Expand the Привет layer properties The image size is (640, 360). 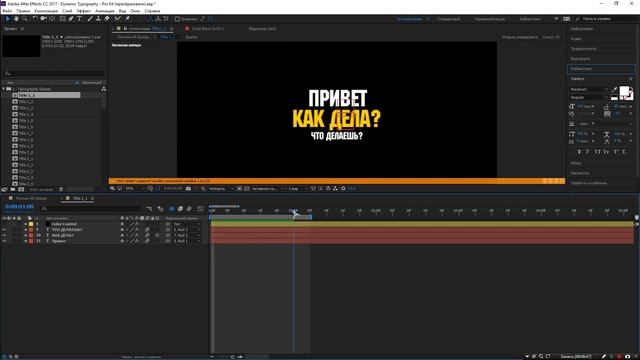coord(26,241)
